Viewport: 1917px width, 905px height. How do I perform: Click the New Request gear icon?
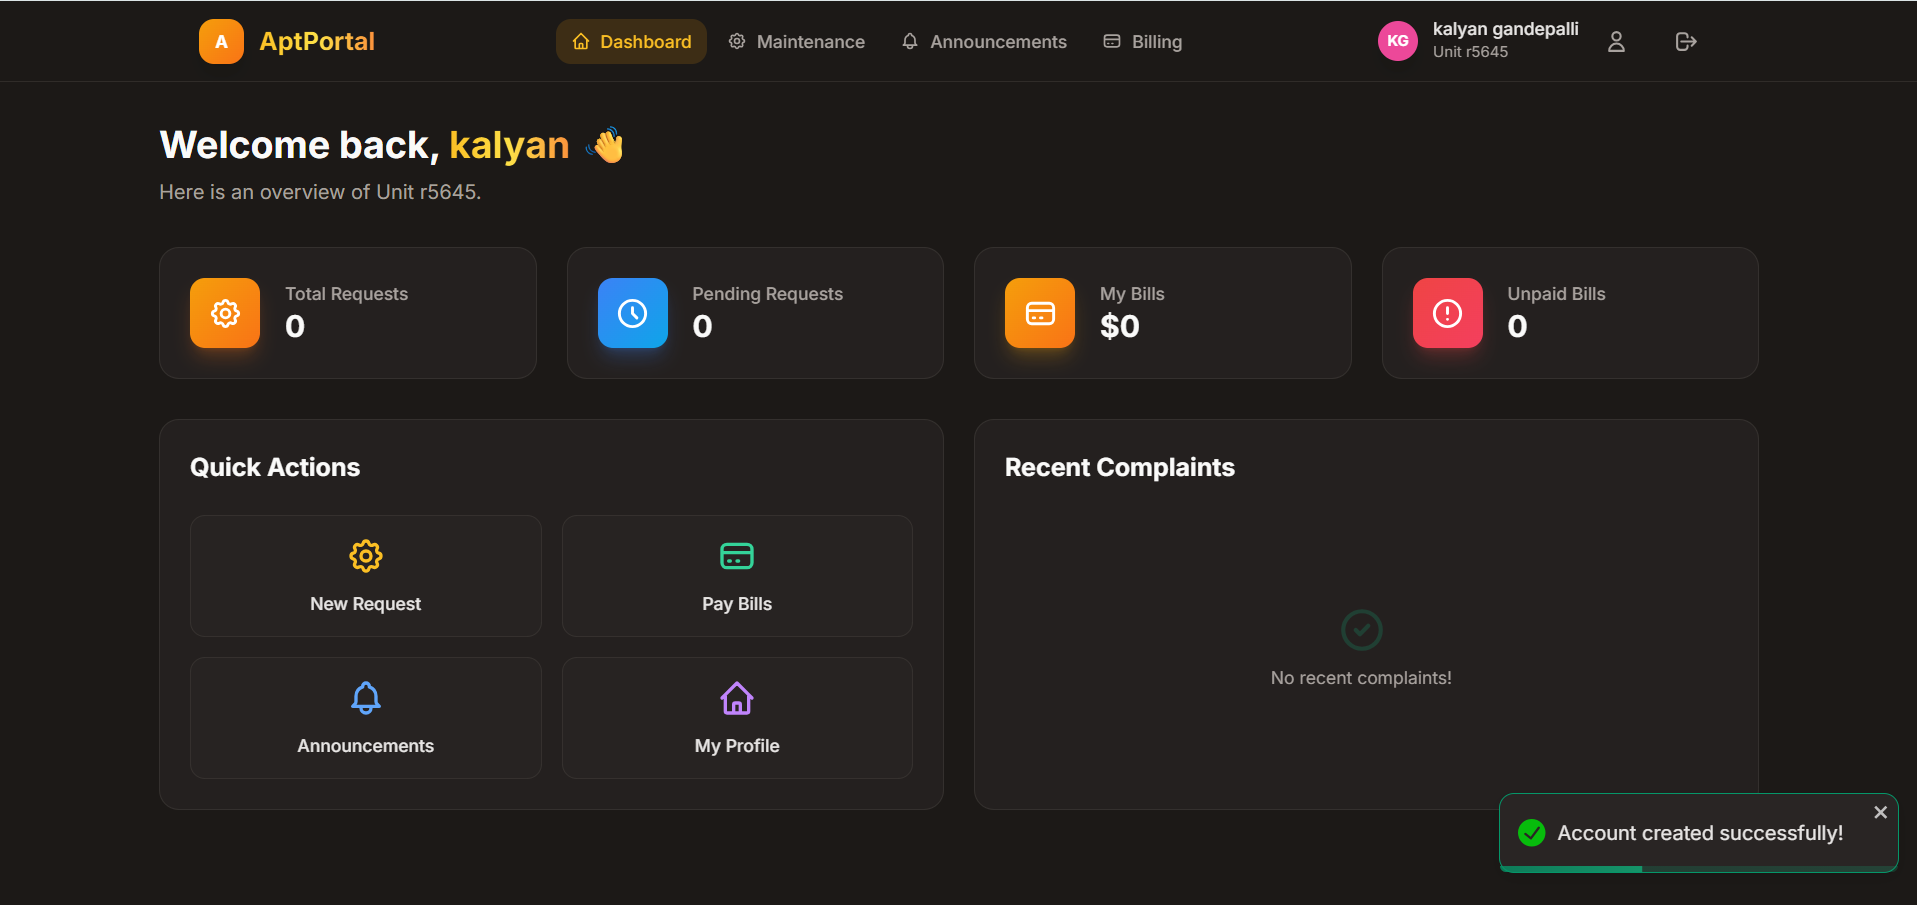click(x=366, y=556)
